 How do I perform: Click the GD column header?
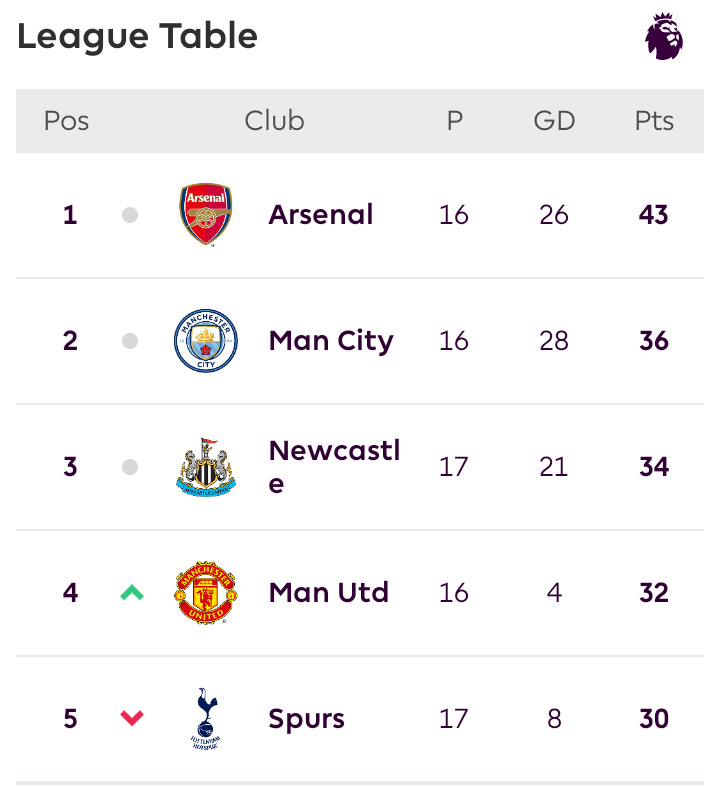click(x=554, y=121)
